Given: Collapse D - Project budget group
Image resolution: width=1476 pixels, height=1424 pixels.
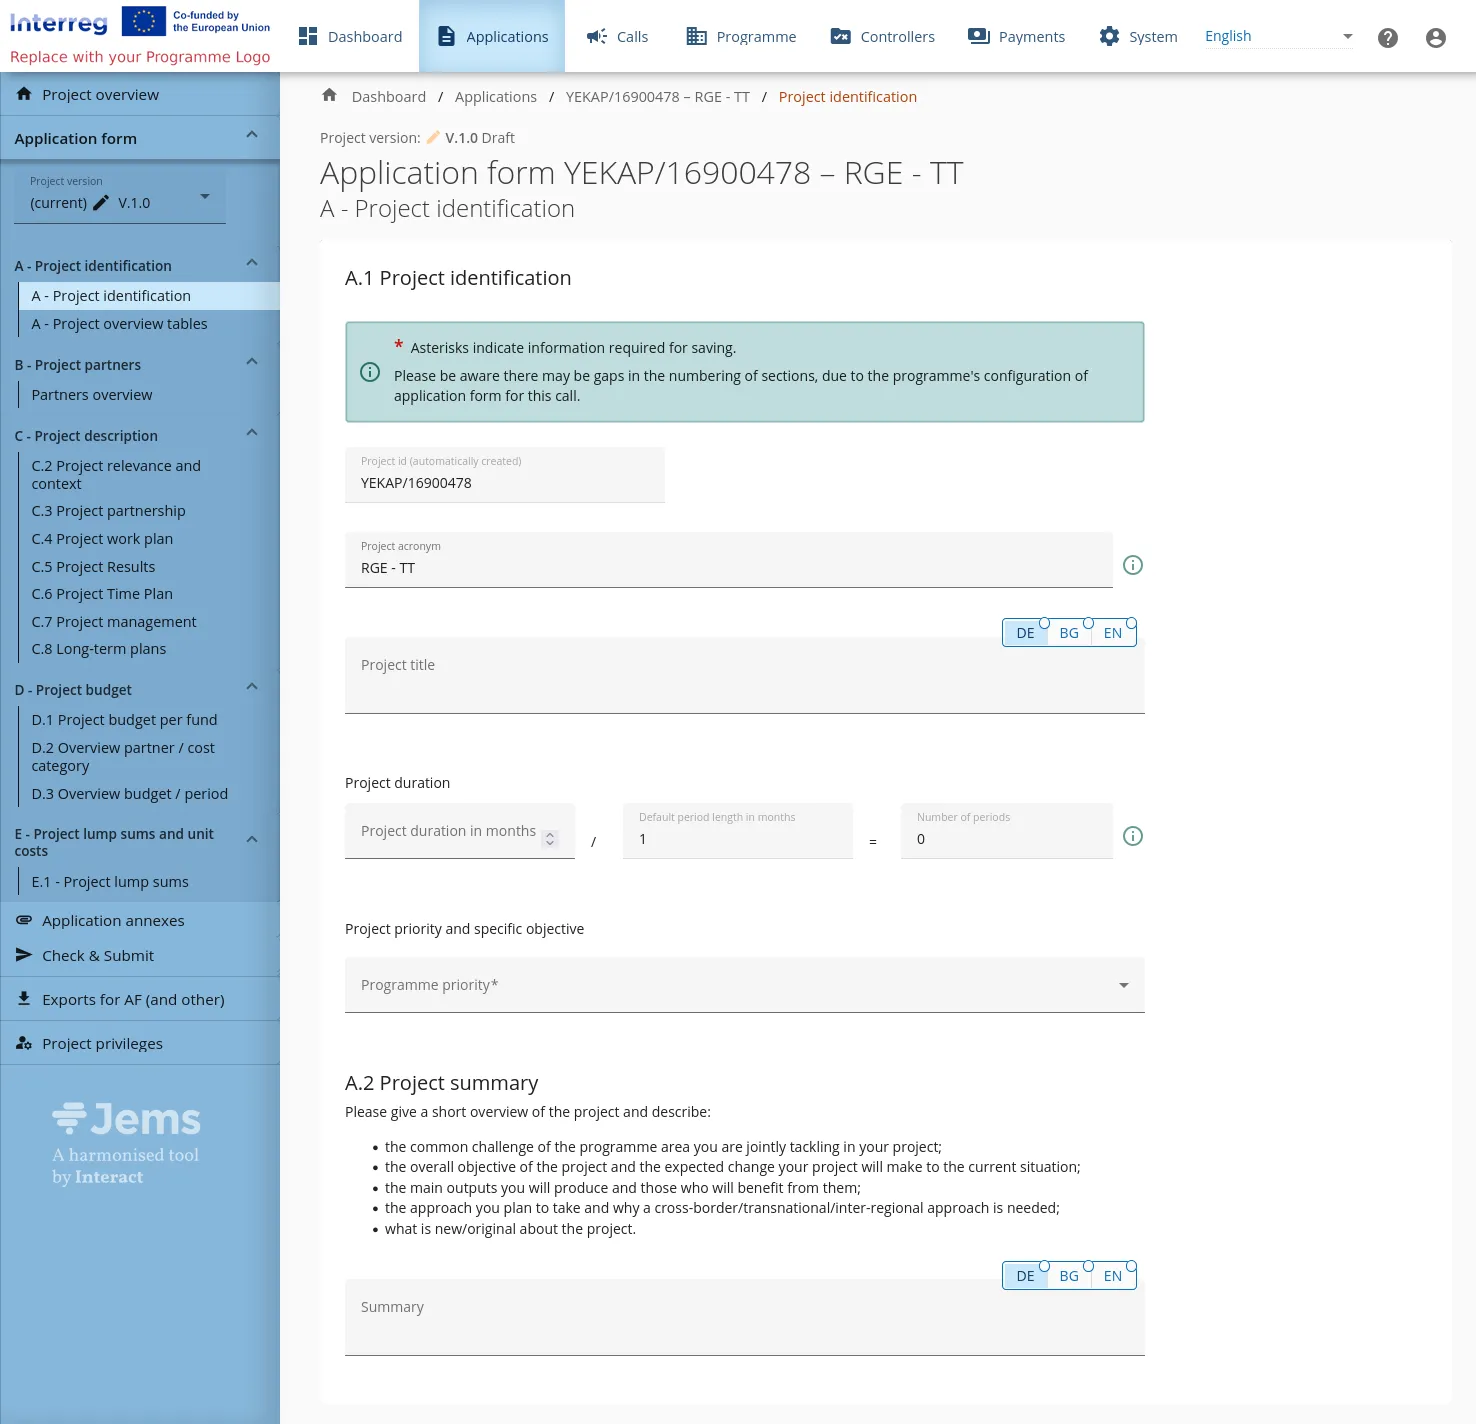Looking at the screenshot, I should tap(252, 687).
